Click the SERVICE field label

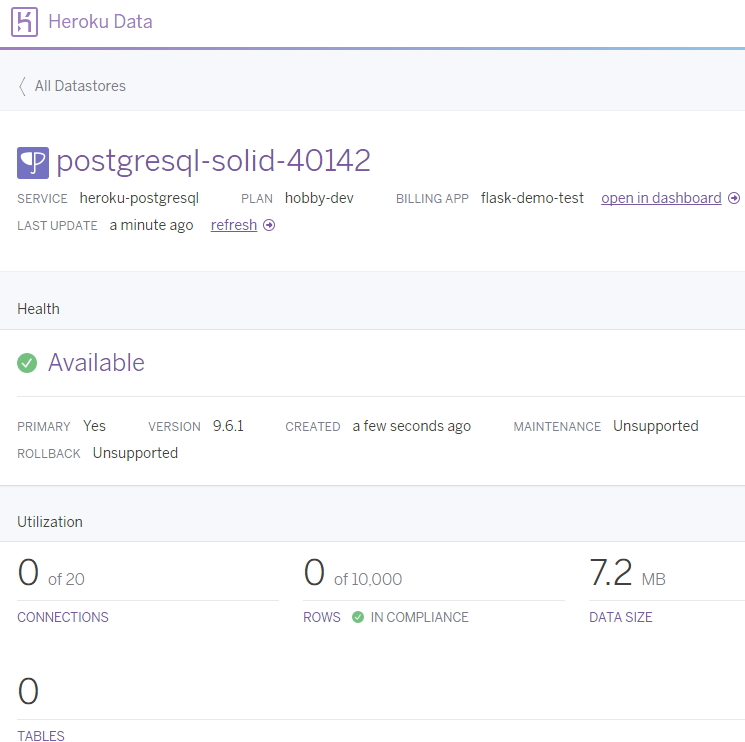pos(42,199)
